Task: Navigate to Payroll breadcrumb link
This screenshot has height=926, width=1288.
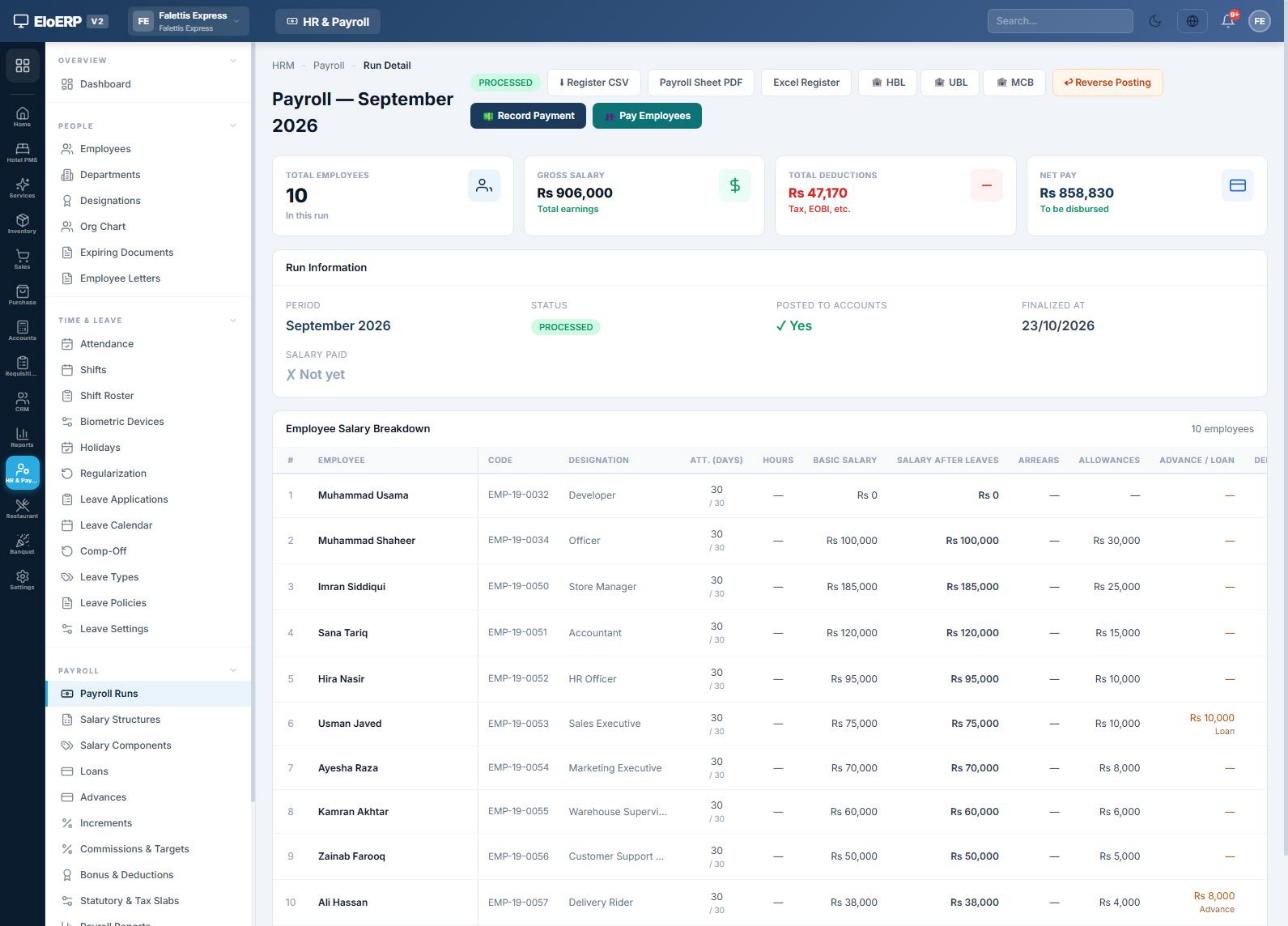Action: (328, 65)
